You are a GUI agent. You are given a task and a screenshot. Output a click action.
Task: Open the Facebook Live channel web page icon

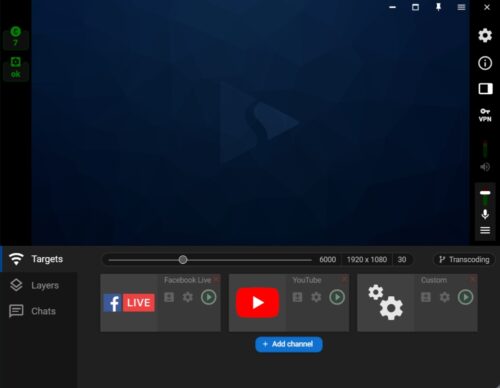pyautogui.click(x=169, y=297)
